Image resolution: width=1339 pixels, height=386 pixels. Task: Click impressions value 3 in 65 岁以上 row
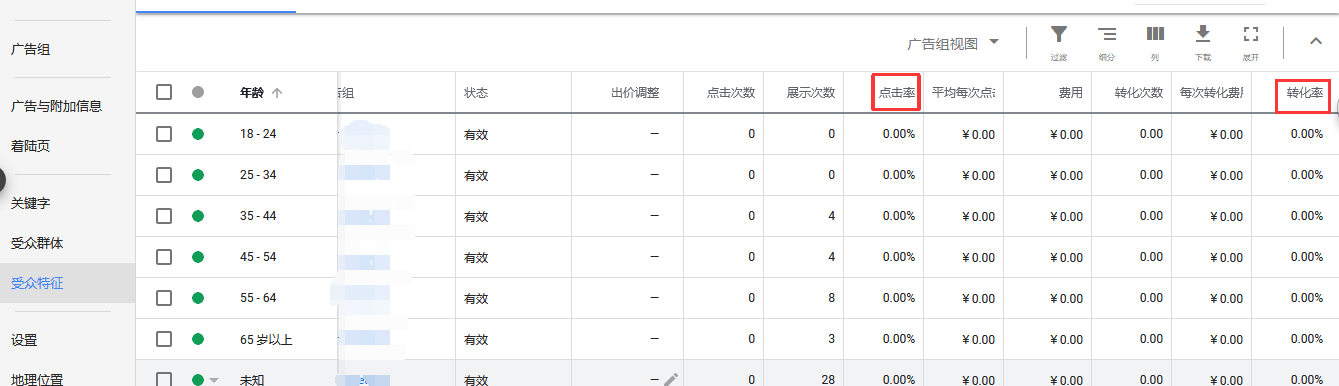[831, 340]
